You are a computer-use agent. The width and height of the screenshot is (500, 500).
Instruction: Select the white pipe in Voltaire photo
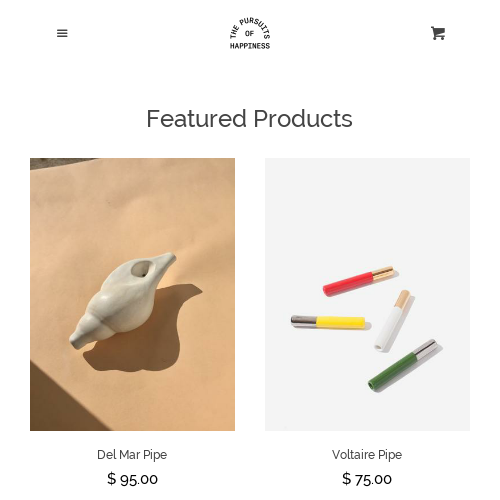(x=392, y=320)
